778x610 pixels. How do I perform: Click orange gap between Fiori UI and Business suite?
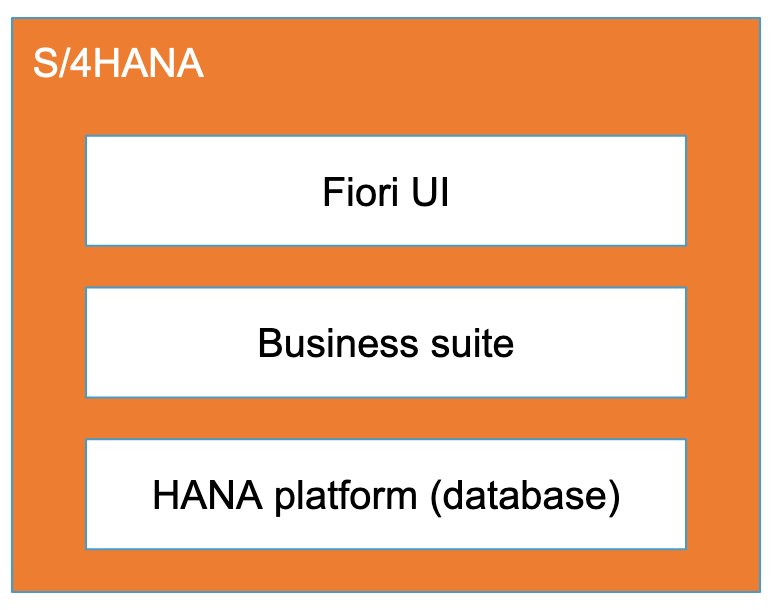[386, 267]
